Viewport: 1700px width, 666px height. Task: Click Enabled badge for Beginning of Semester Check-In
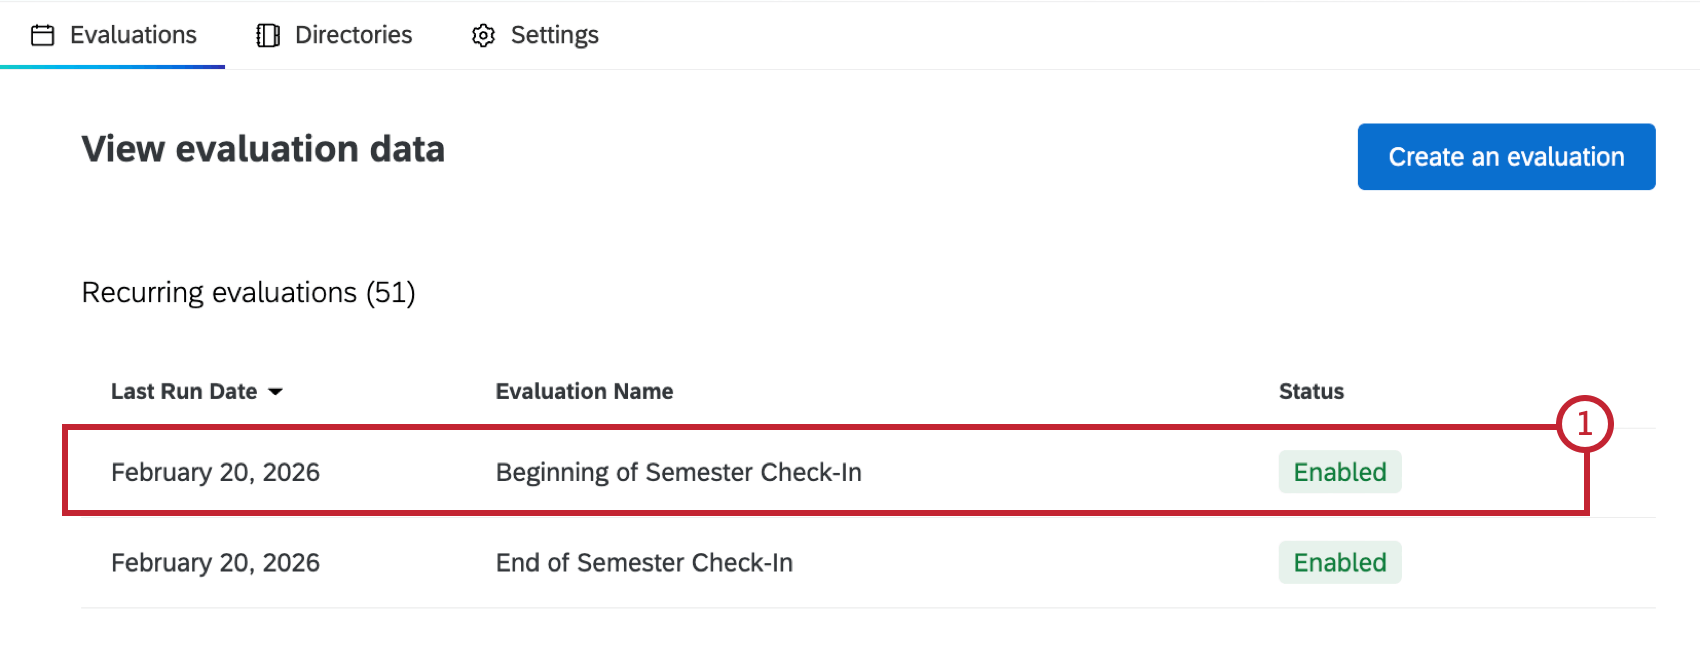pyautogui.click(x=1340, y=472)
